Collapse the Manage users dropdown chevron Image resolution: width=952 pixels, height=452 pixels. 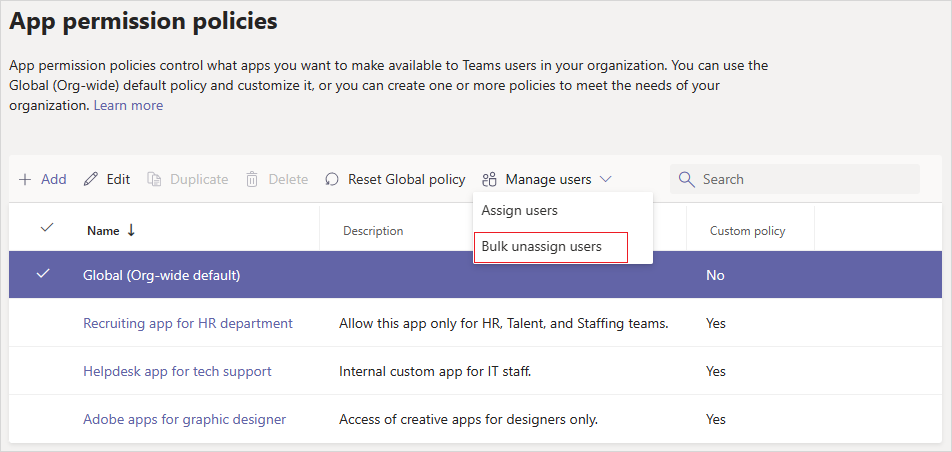click(605, 180)
